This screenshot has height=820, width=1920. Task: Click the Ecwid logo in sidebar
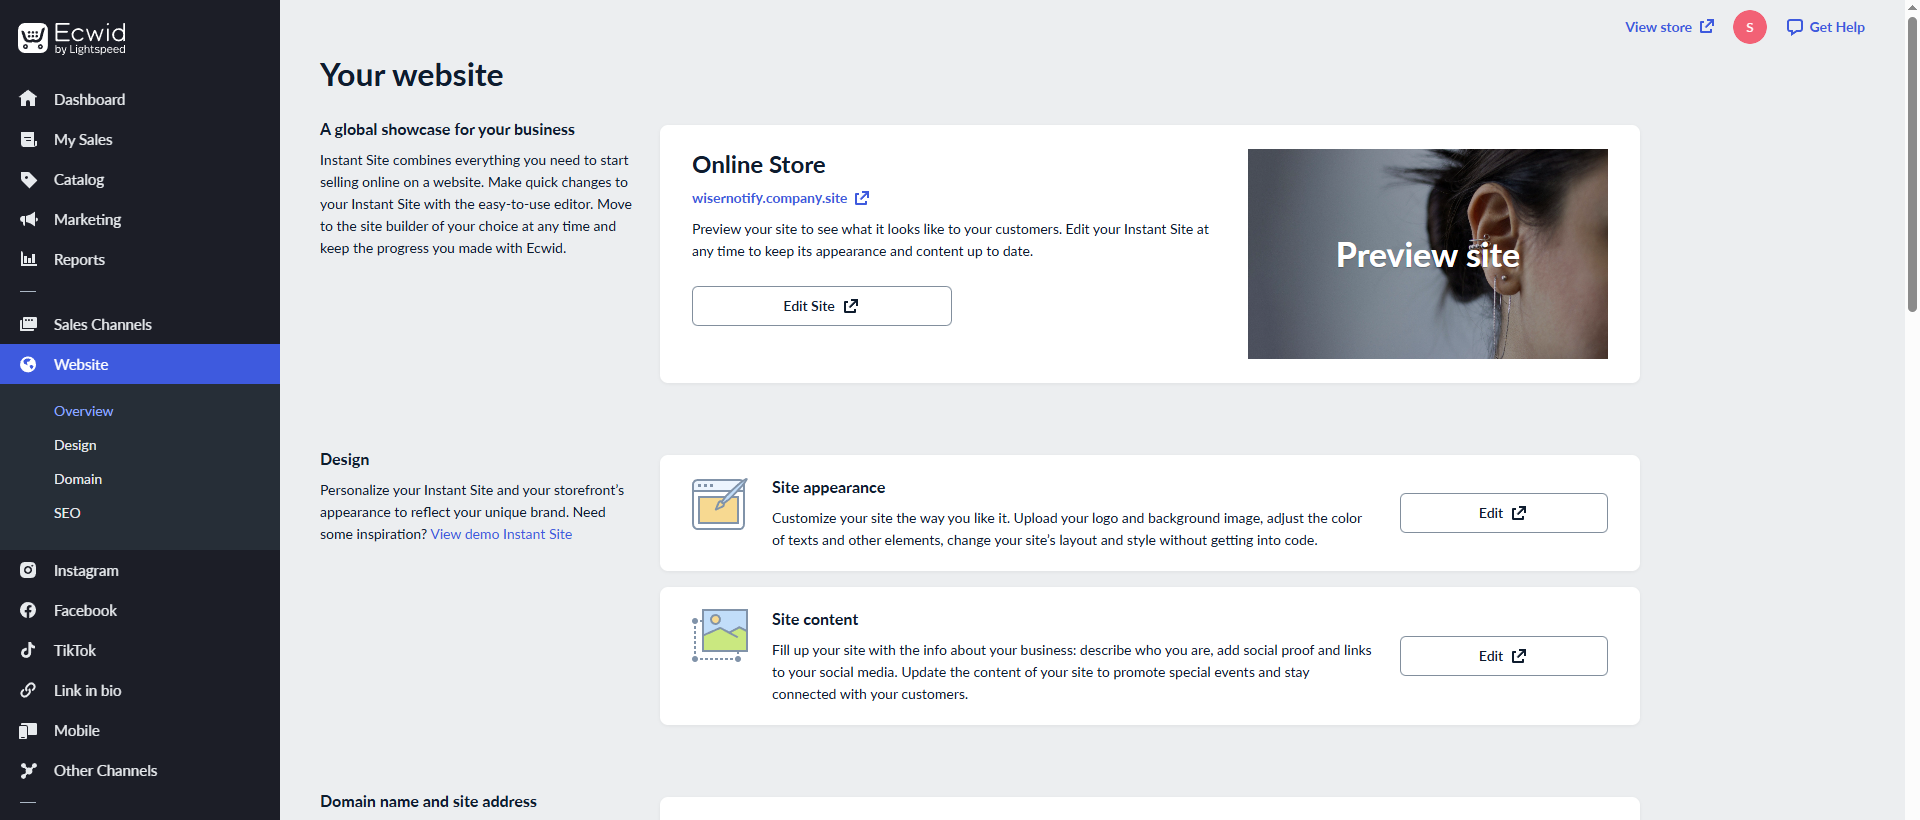coord(72,38)
